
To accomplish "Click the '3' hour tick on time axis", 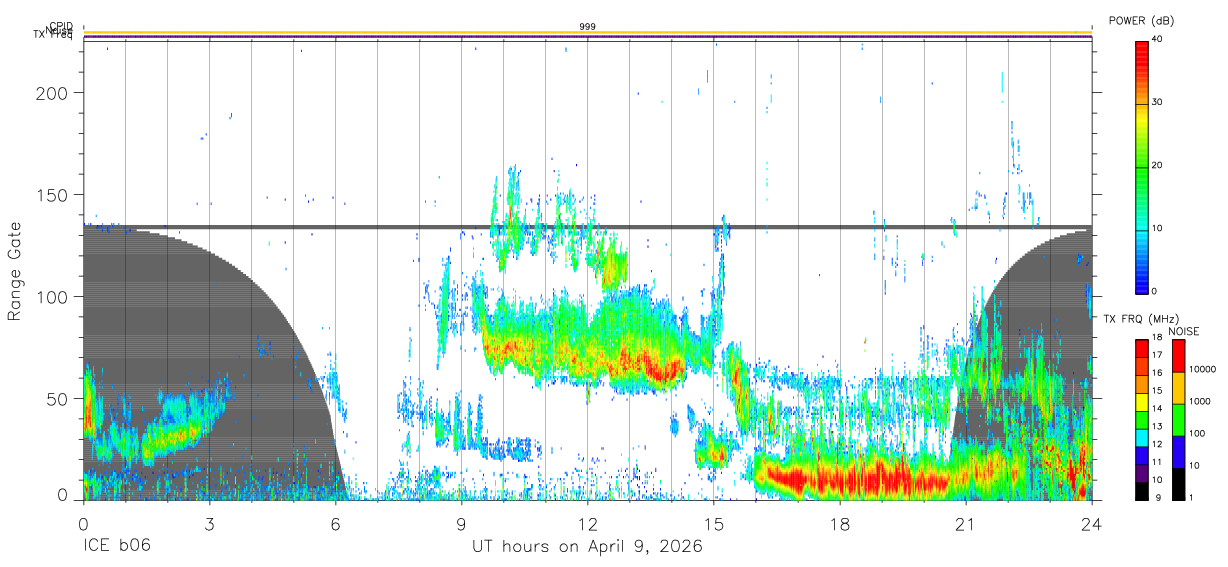I will (x=209, y=523).
